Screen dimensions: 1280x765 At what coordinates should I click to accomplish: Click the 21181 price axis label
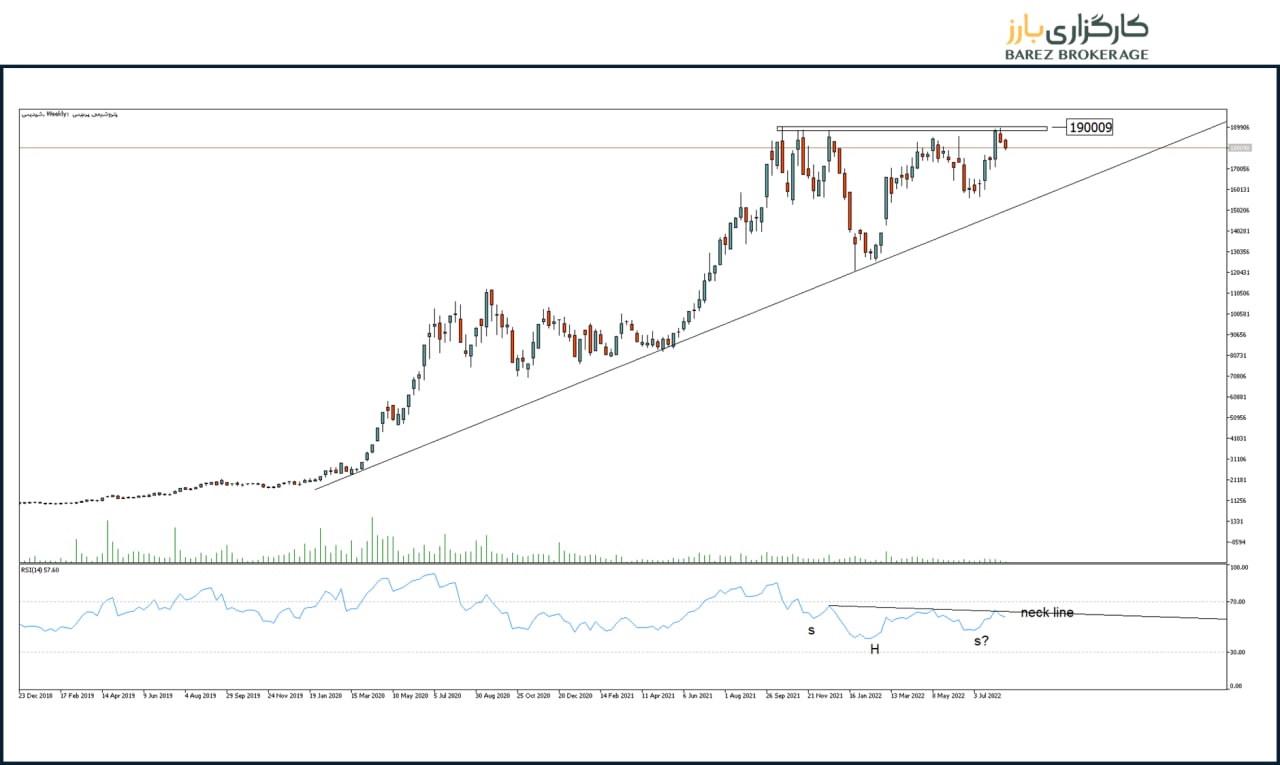click(1238, 480)
